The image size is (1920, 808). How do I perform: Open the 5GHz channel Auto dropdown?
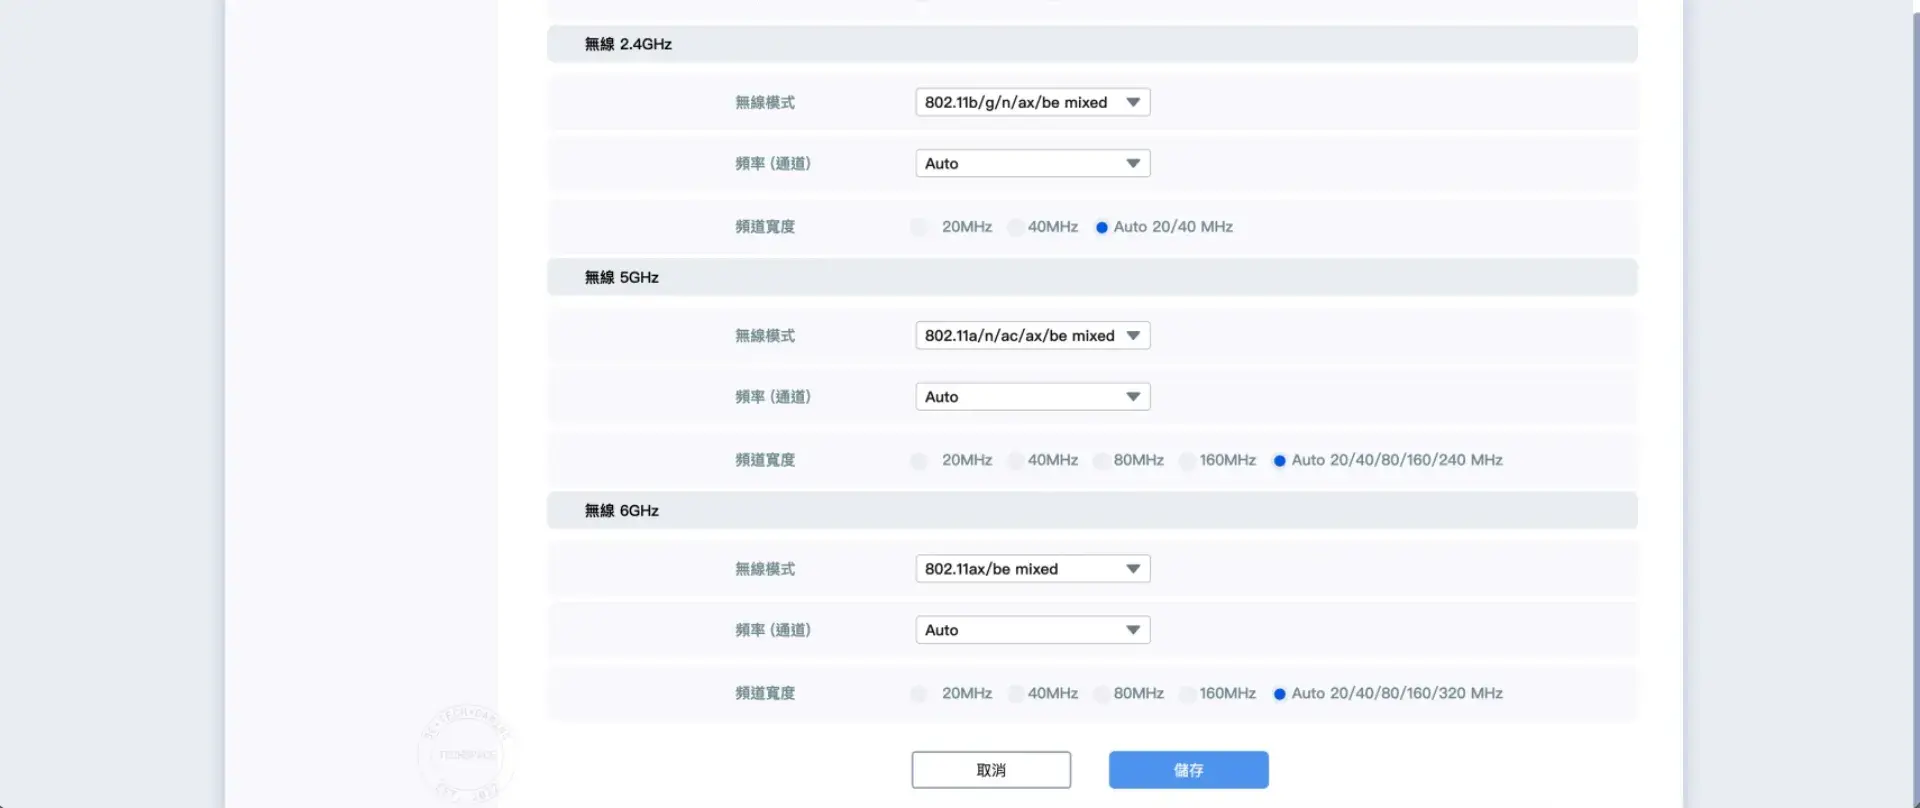pyautogui.click(x=1032, y=397)
